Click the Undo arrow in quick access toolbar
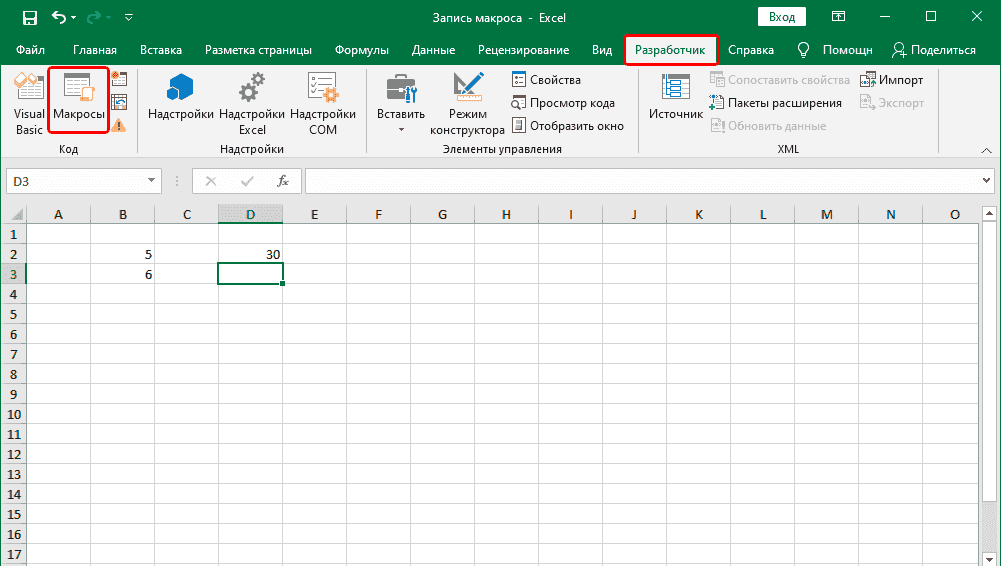1001x566 pixels. click(60, 18)
